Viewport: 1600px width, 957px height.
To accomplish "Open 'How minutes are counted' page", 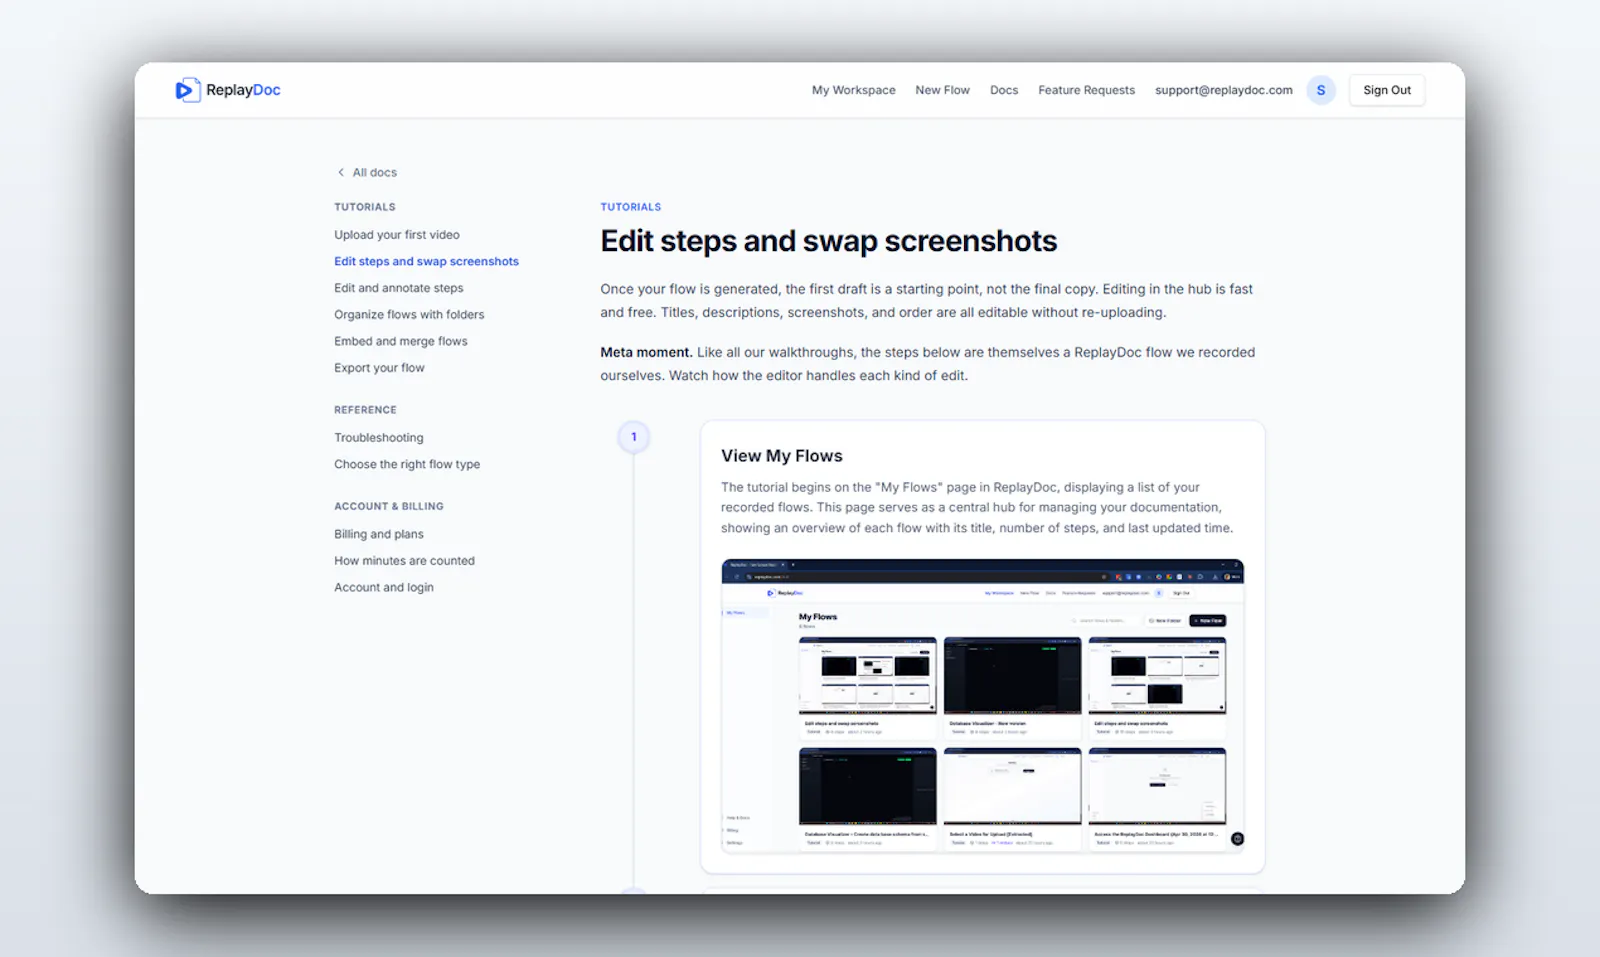I will (404, 561).
